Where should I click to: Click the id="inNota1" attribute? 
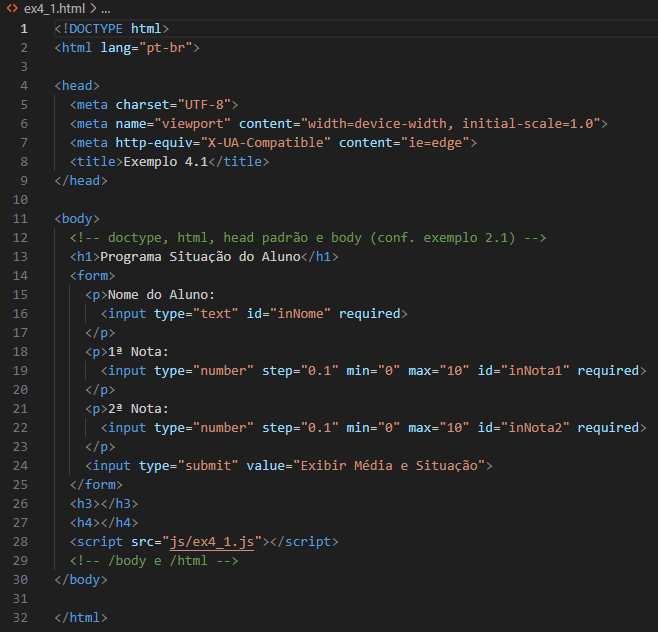(x=524, y=371)
